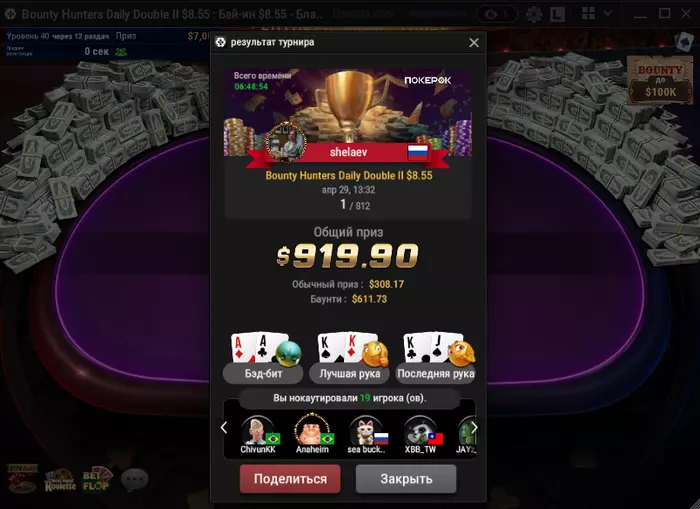700x509 pixels.
Task: Click the Закрыть button
Action: pyautogui.click(x=406, y=479)
